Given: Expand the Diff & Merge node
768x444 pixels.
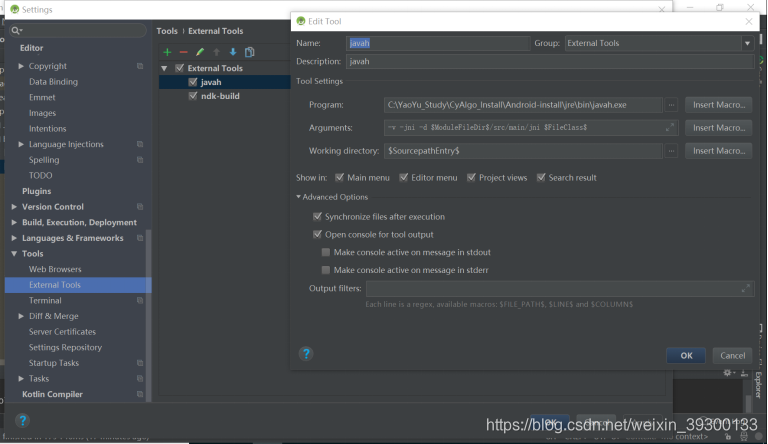Looking at the screenshot, I should point(21,316).
